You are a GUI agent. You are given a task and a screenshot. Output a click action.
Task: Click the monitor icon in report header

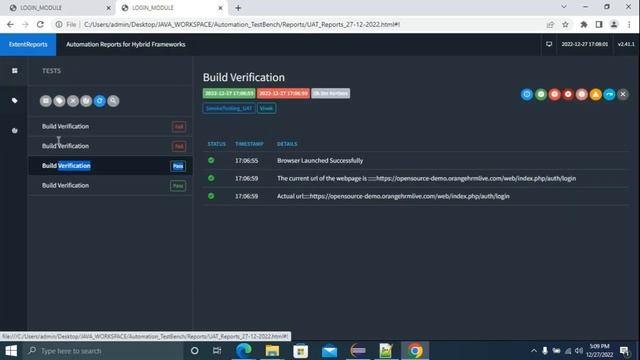[x=549, y=44]
